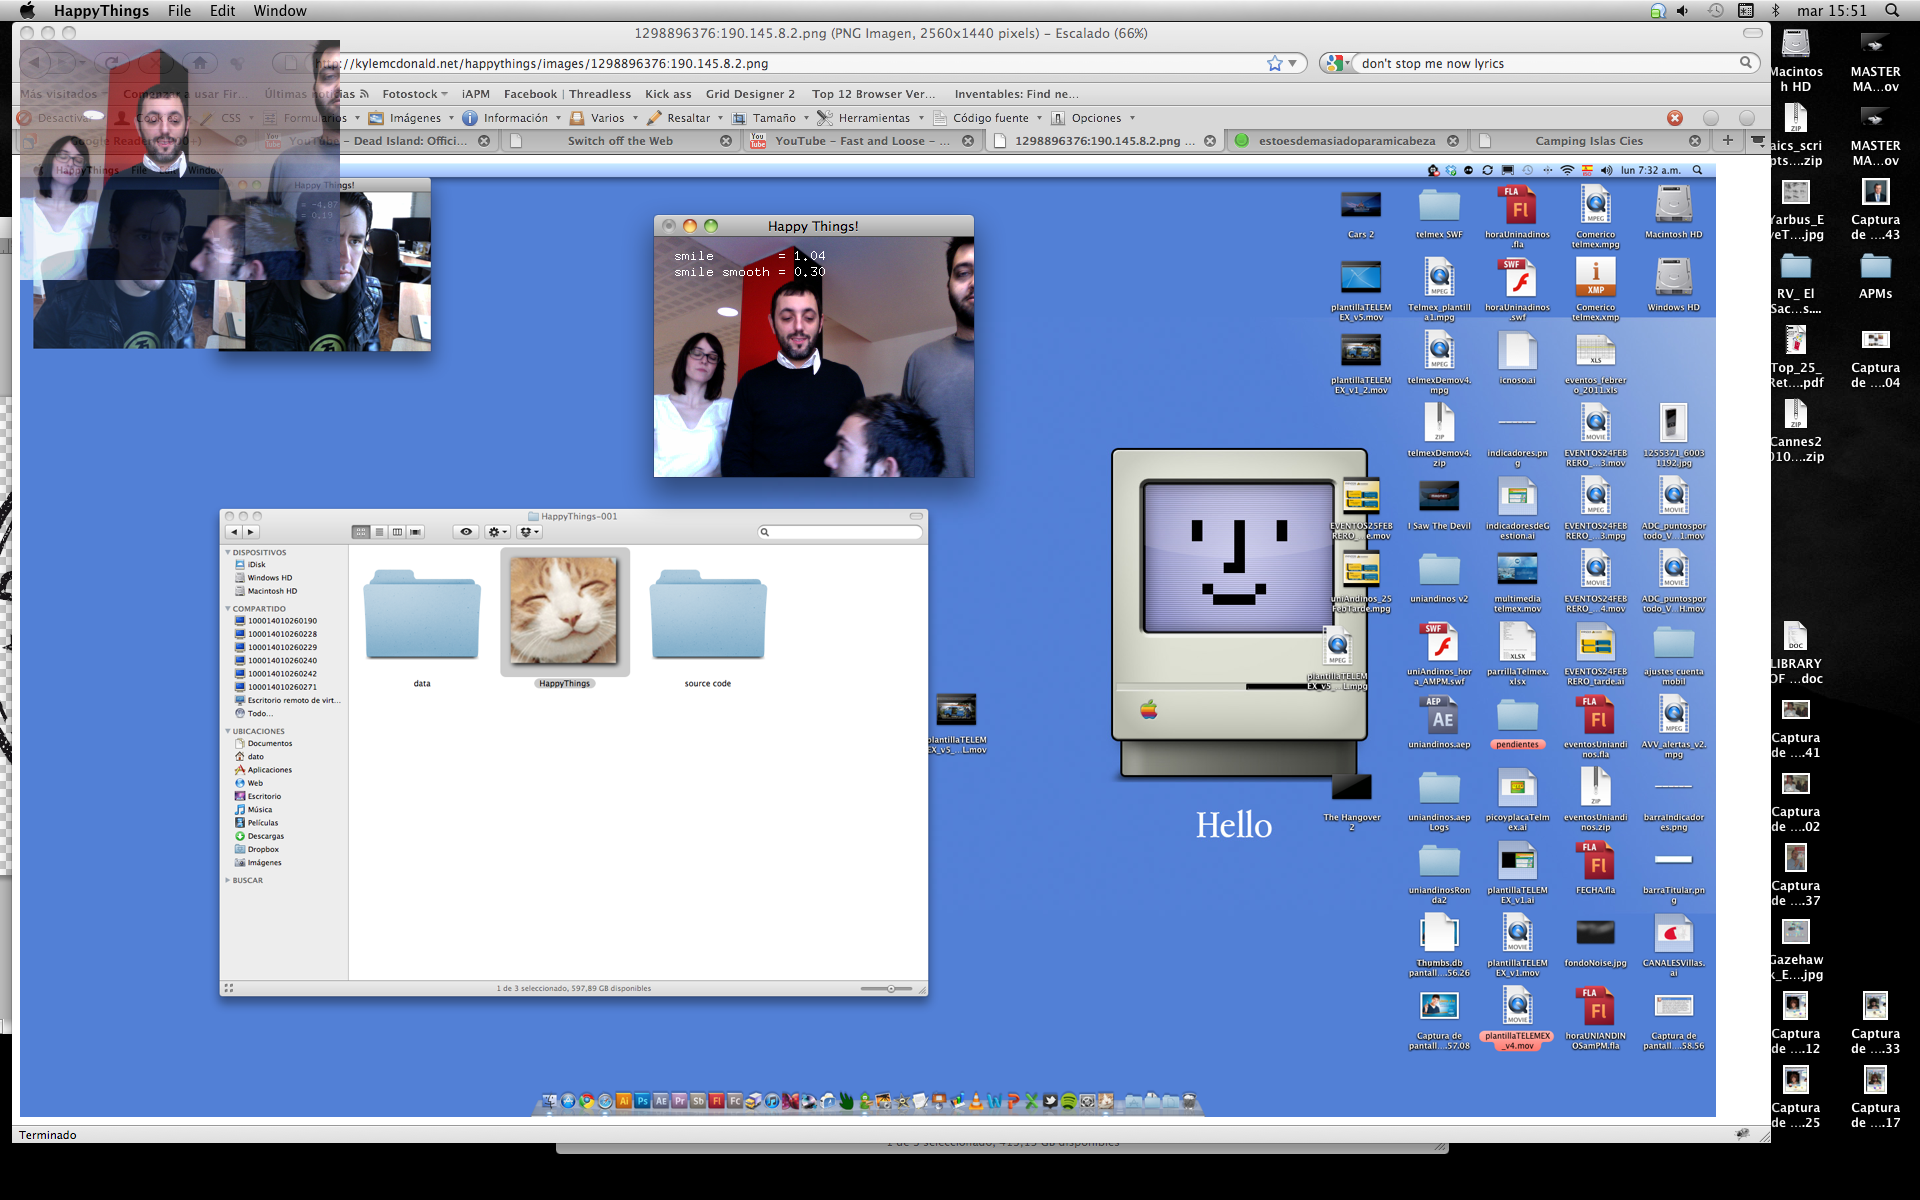Viewport: 1920px width, 1200px height.
Task: Close the estoesdemasiadoparamicabeza tab
Action: (x=1453, y=141)
